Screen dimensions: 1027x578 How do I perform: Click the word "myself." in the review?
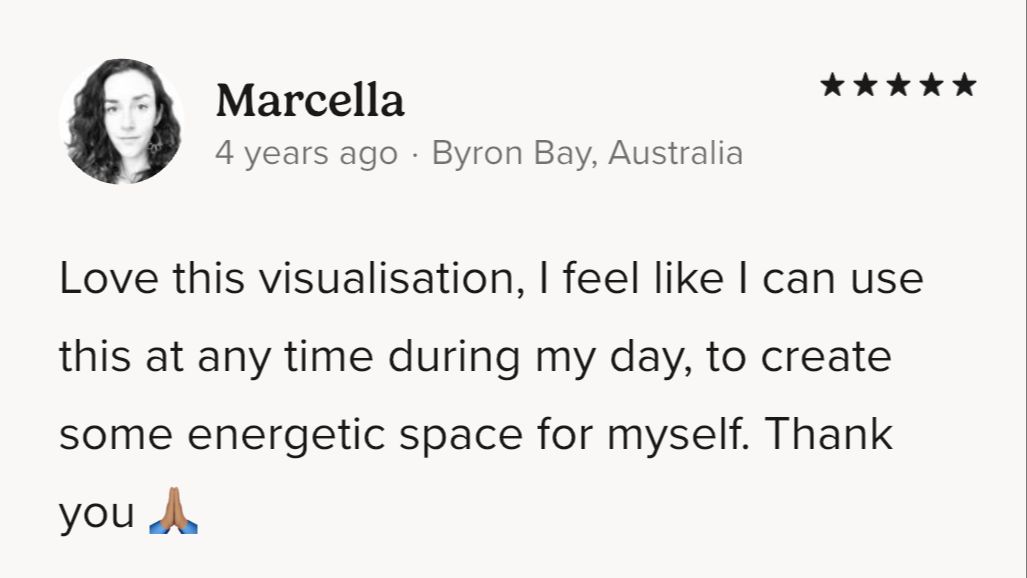pos(683,436)
